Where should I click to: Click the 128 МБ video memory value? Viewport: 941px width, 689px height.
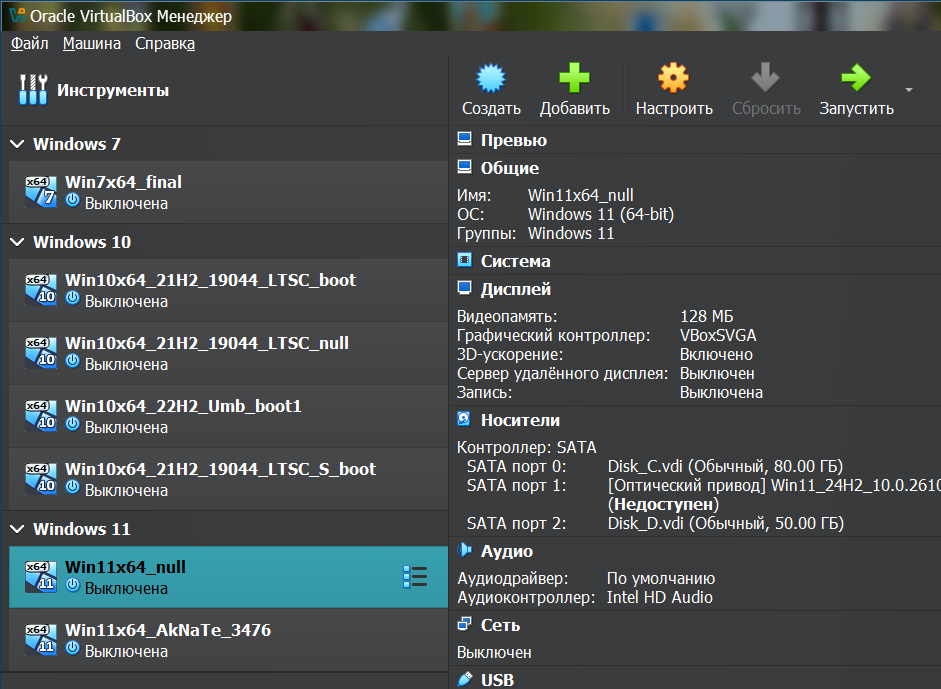[706, 316]
